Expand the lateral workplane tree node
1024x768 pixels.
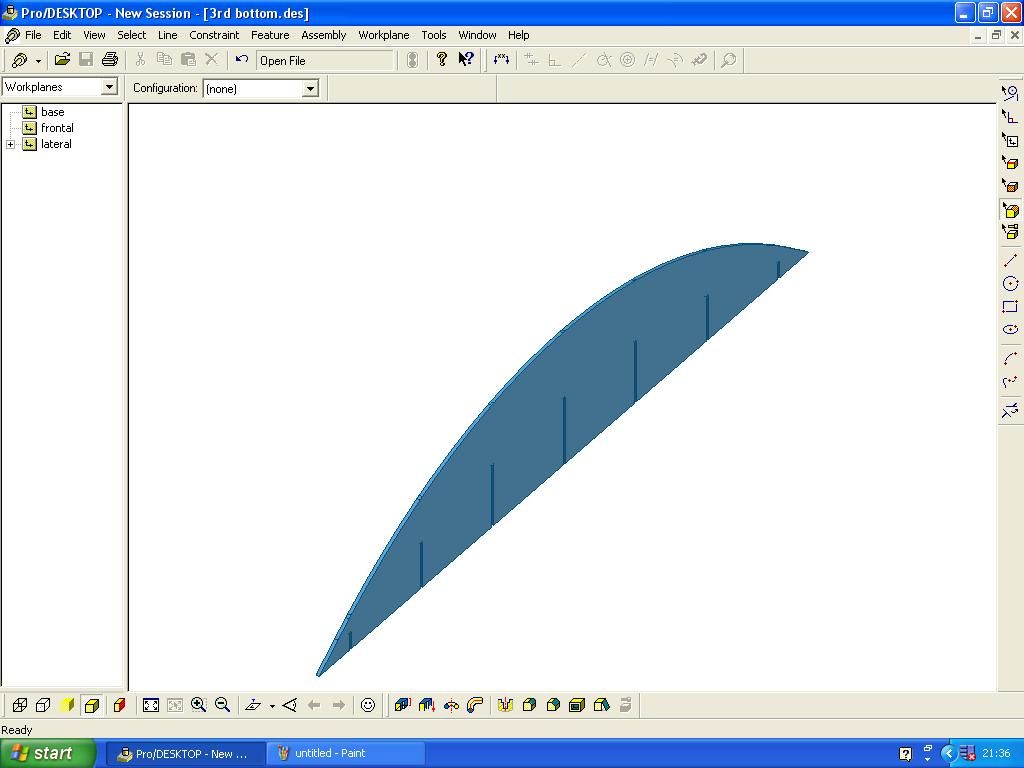(x=10, y=144)
